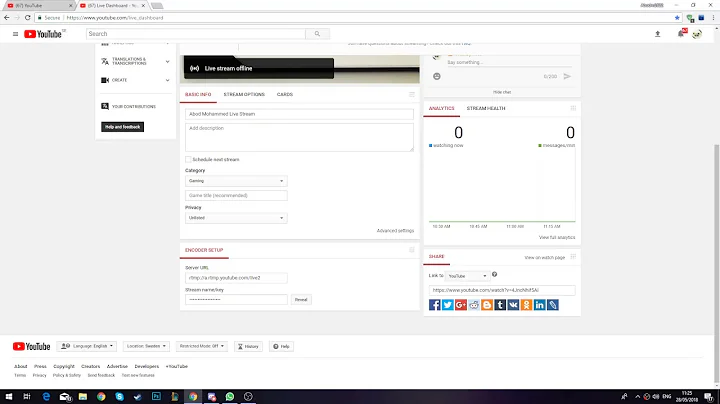
Task: Switch to the Stream Options tab
Action: (244, 95)
